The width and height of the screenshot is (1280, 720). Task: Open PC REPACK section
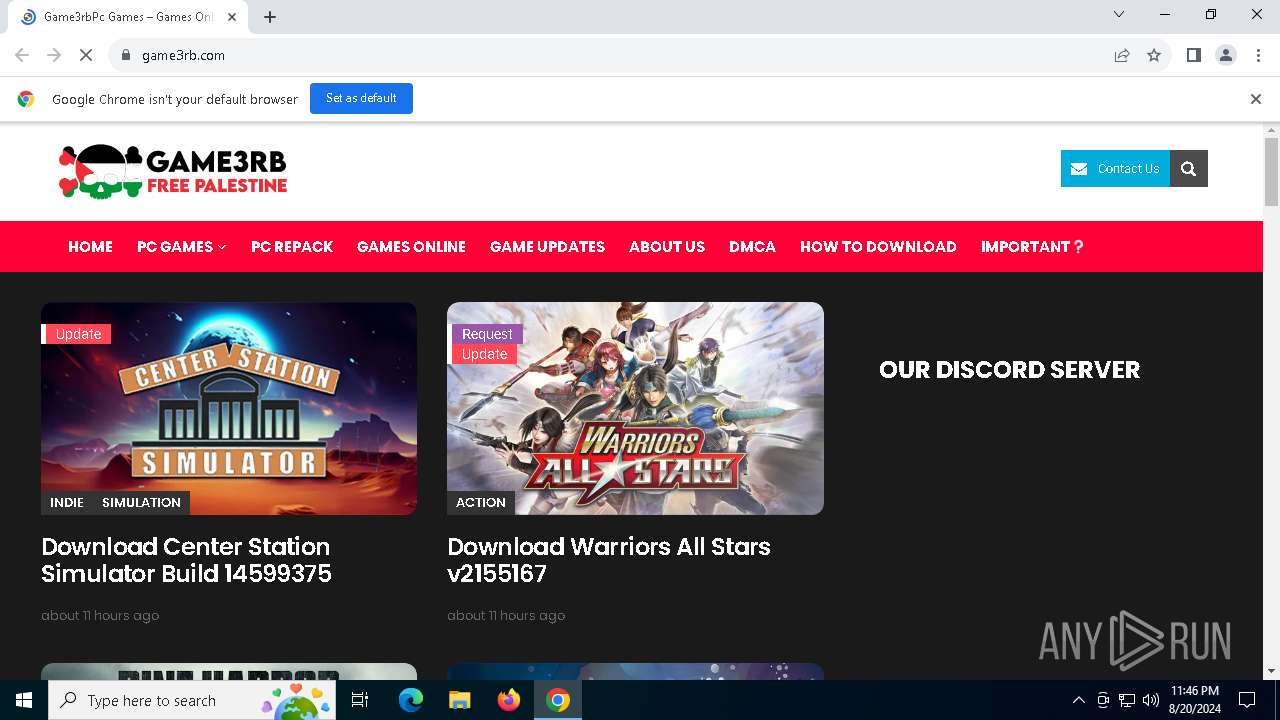[x=292, y=246]
